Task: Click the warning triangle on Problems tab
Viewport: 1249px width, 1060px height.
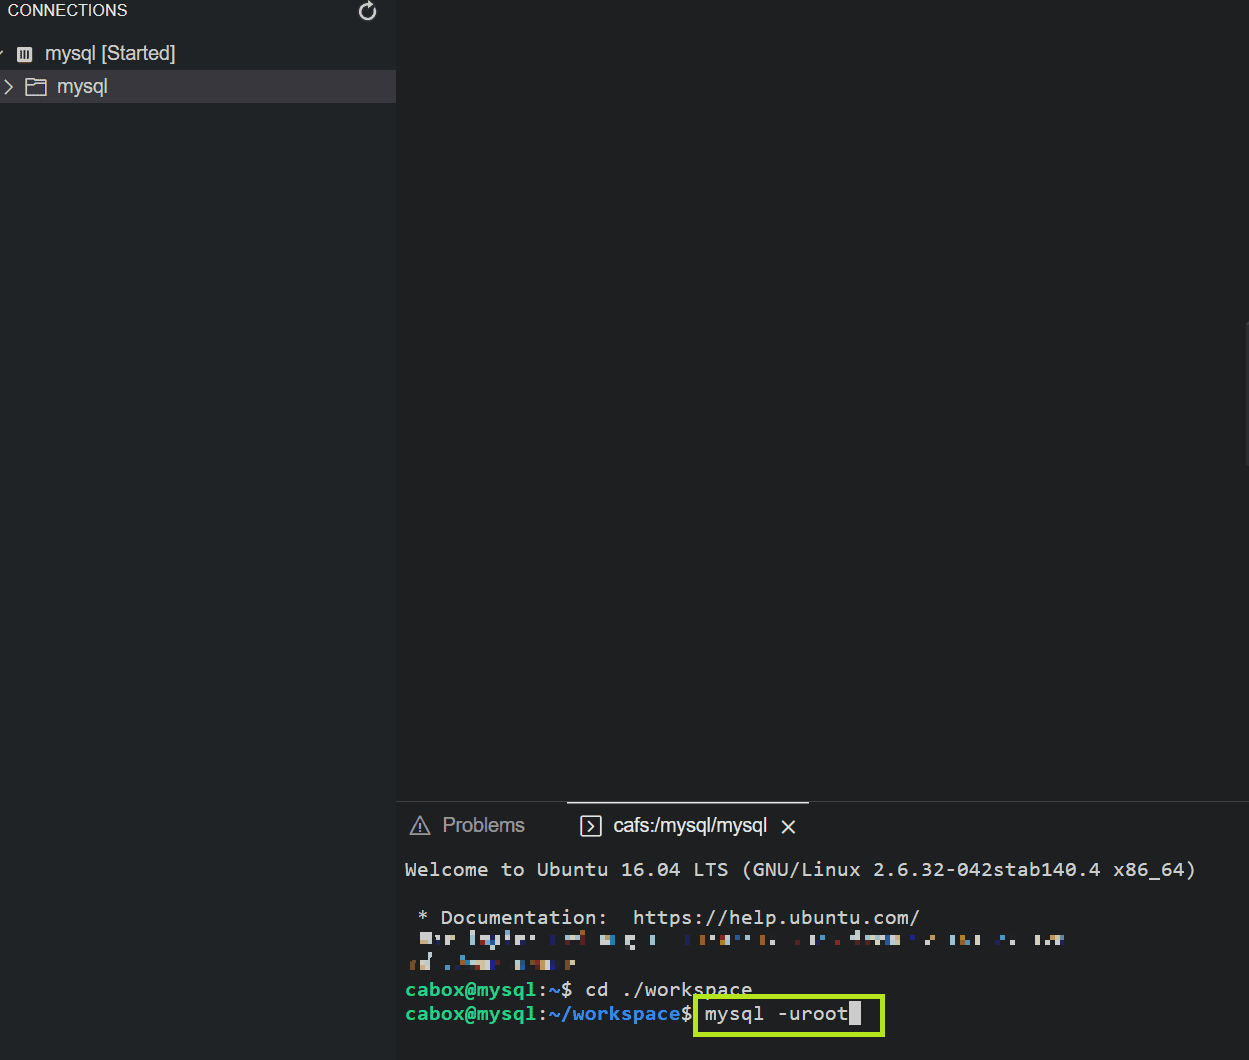Action: (x=419, y=824)
